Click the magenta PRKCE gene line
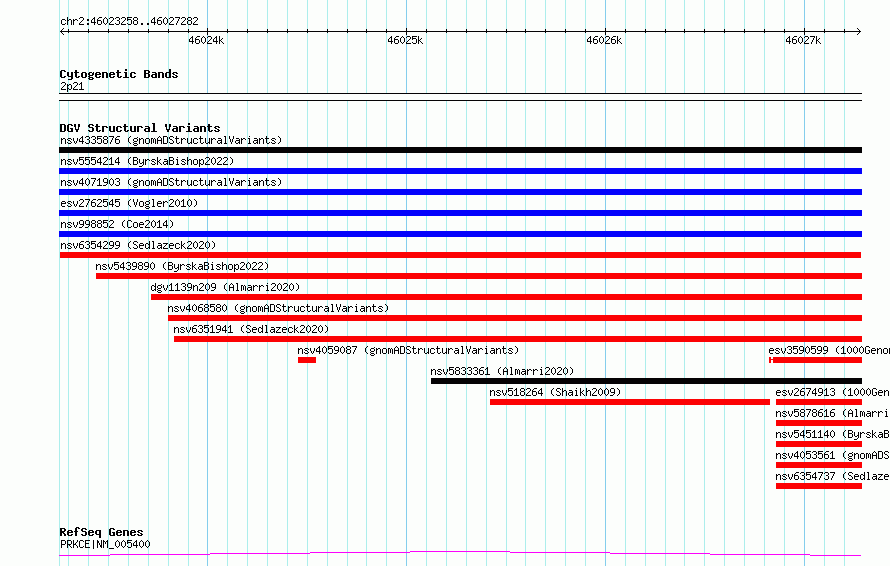Image resolution: width=890 pixels, height=566 pixels. pyautogui.click(x=460, y=554)
